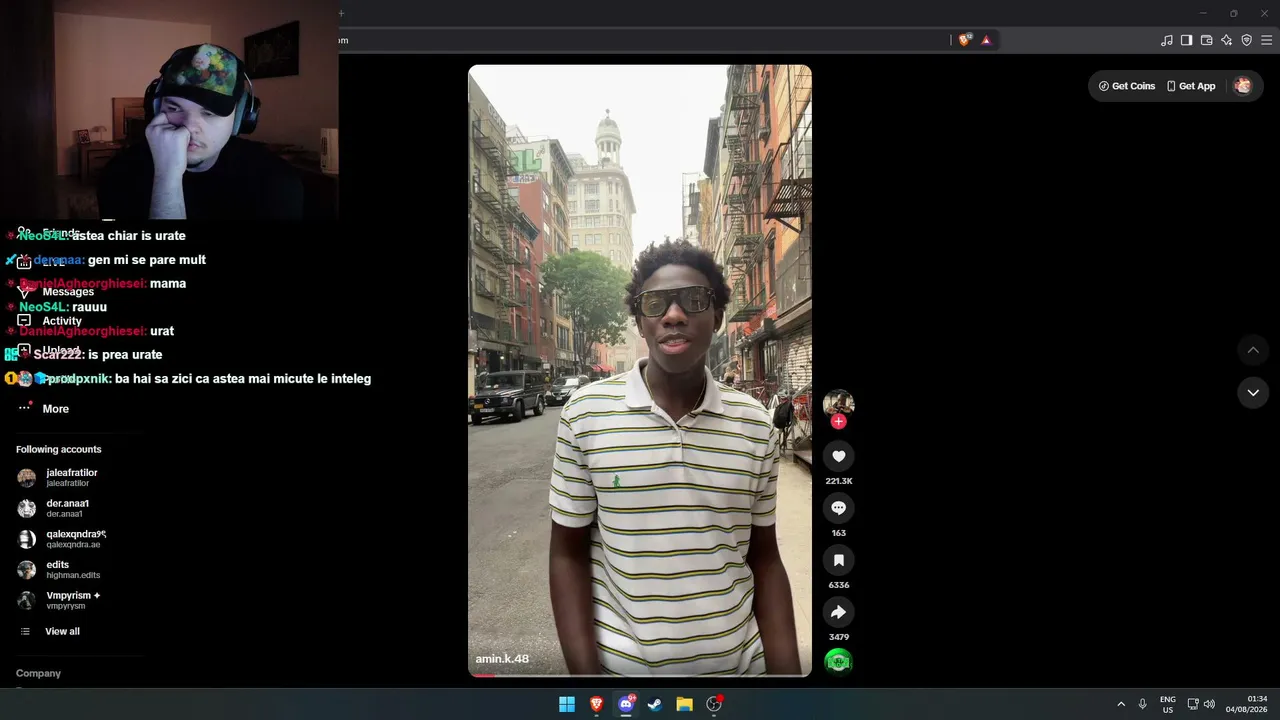Viewport: 1280px width, 720px height.
Task: Open the volume speaker tray icon
Action: pos(1209,704)
